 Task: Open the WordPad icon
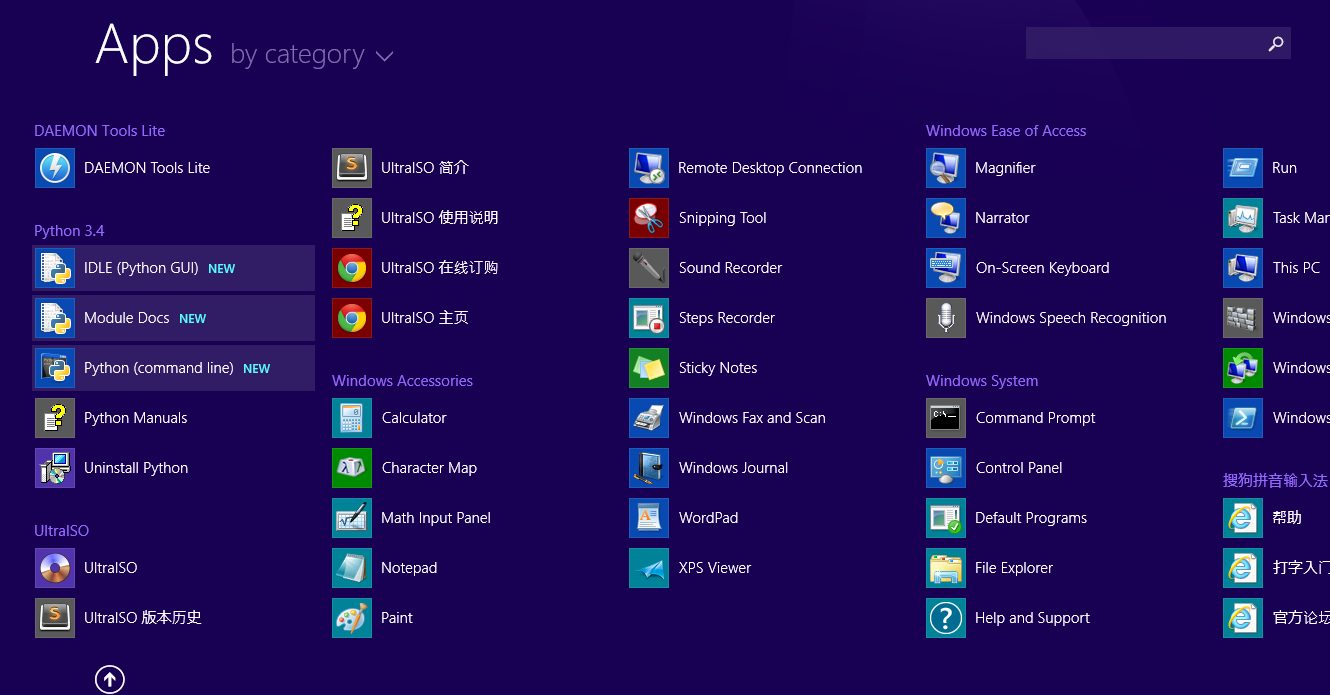(x=649, y=518)
